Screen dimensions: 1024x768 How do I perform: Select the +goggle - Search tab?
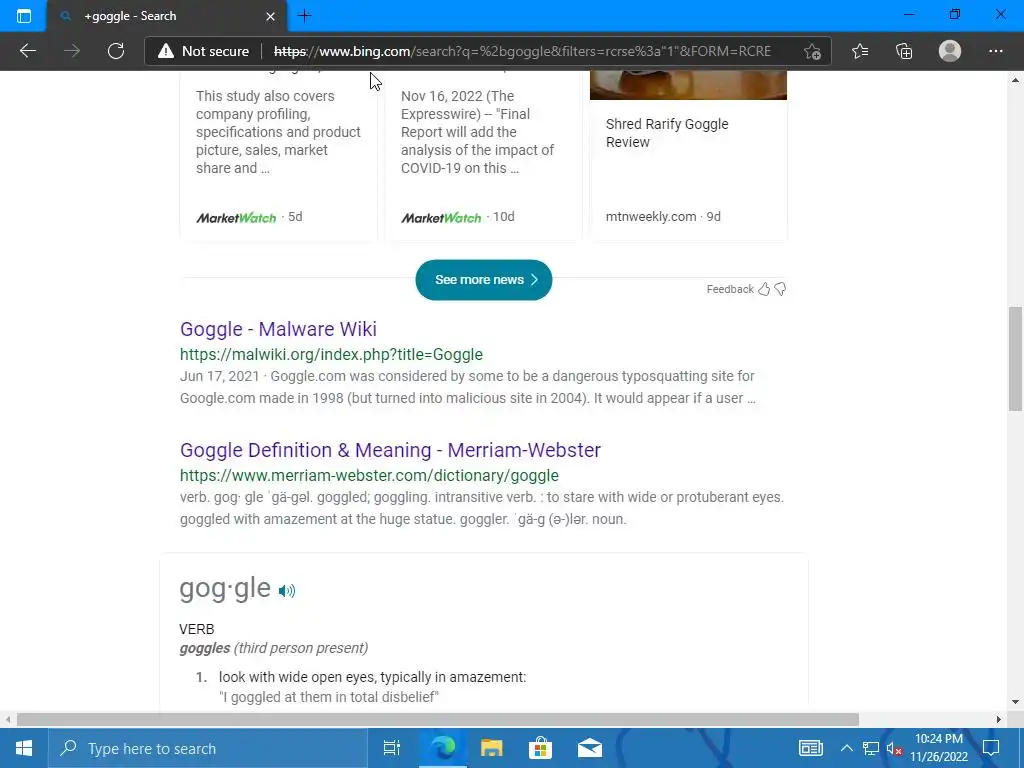[x=167, y=16]
